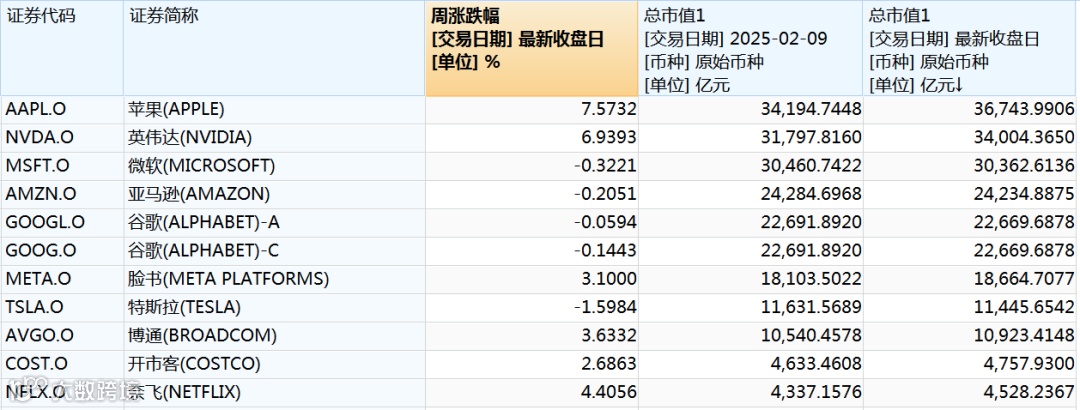Select the AMZN.O code cell
Image resolution: width=1080 pixels, height=410 pixels.
62,194
